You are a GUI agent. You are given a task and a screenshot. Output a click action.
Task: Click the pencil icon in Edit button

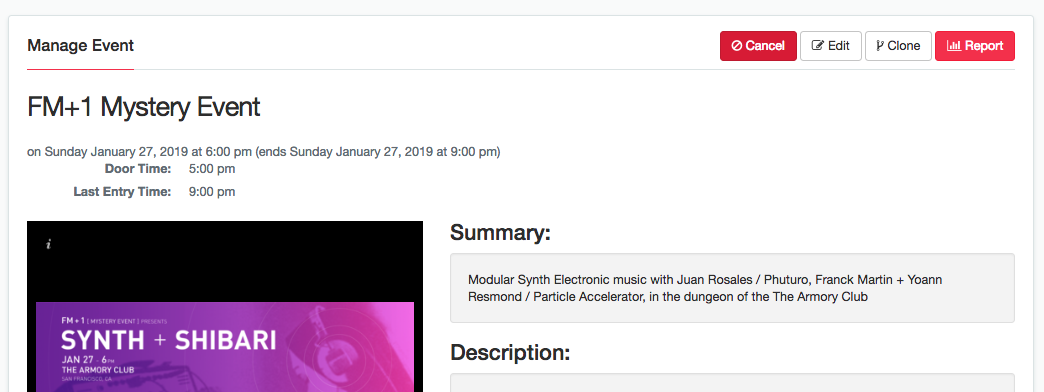coord(818,46)
